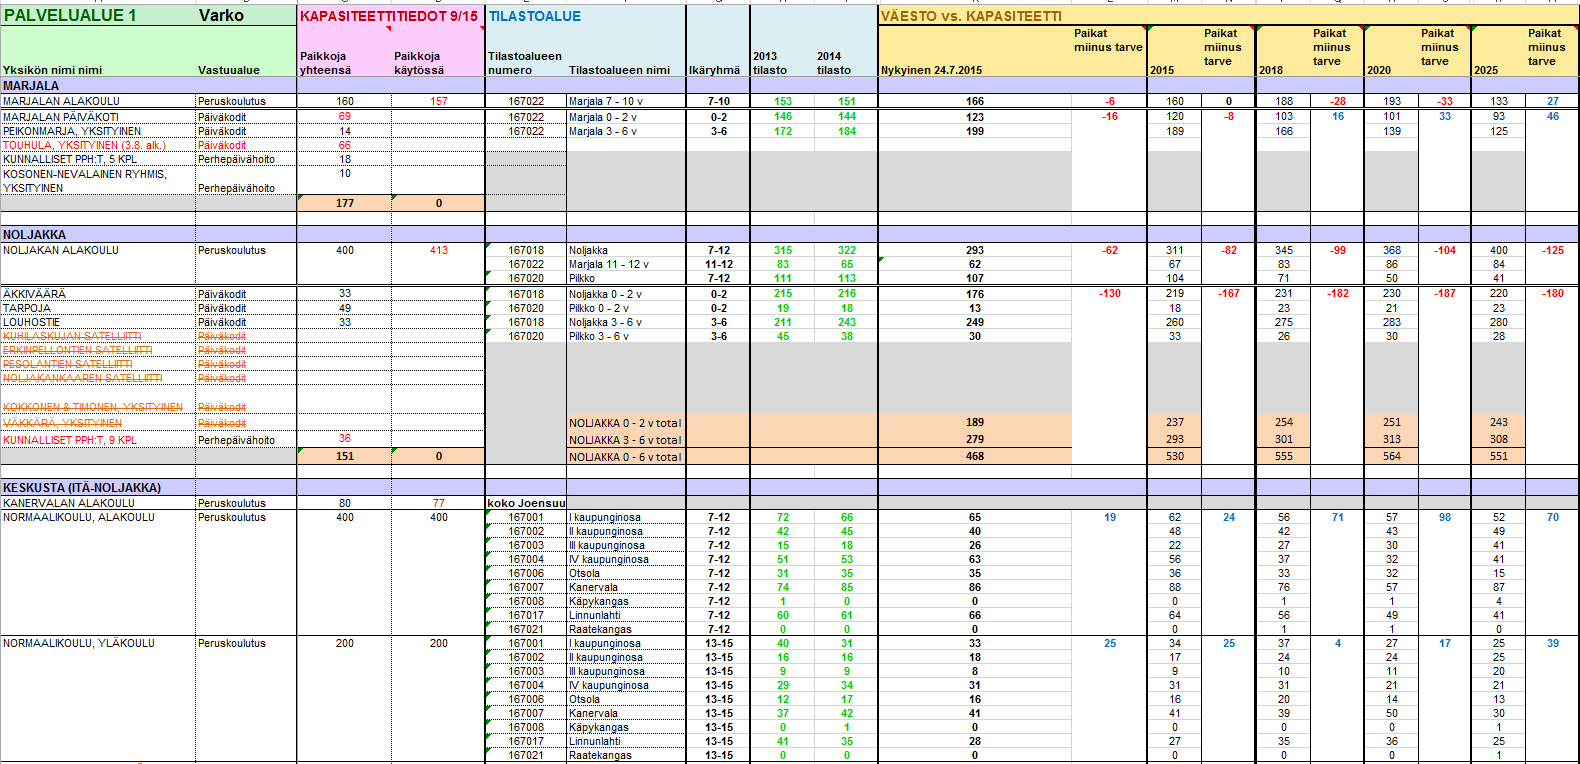
Task: Click the 199 current population value
Action: (x=975, y=131)
